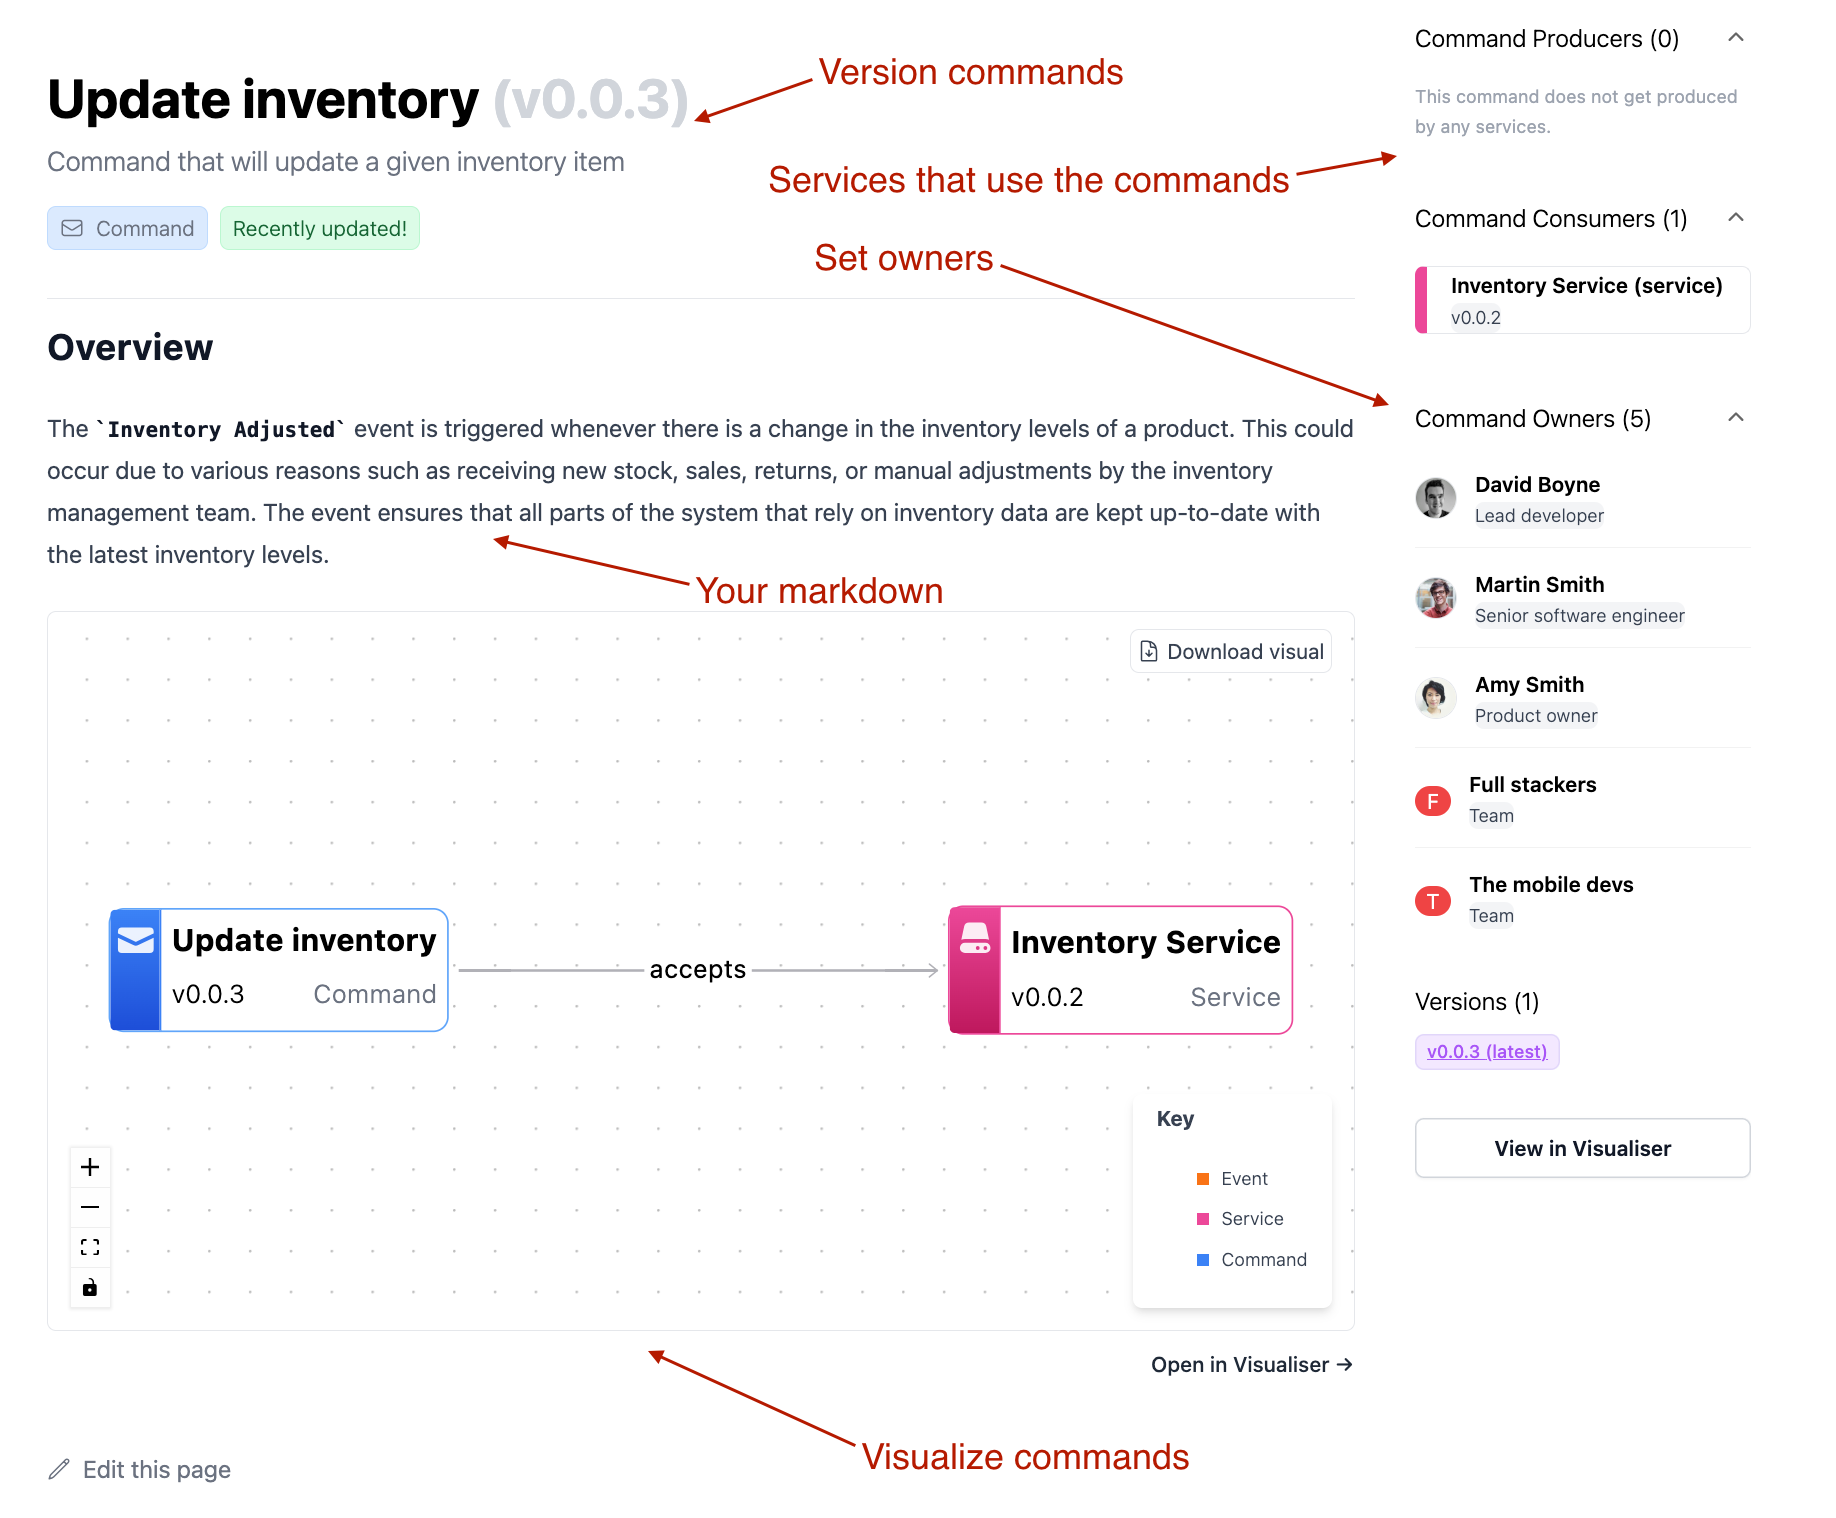Click David Boyne's avatar
This screenshot has width=1836, height=1518.
1436,498
